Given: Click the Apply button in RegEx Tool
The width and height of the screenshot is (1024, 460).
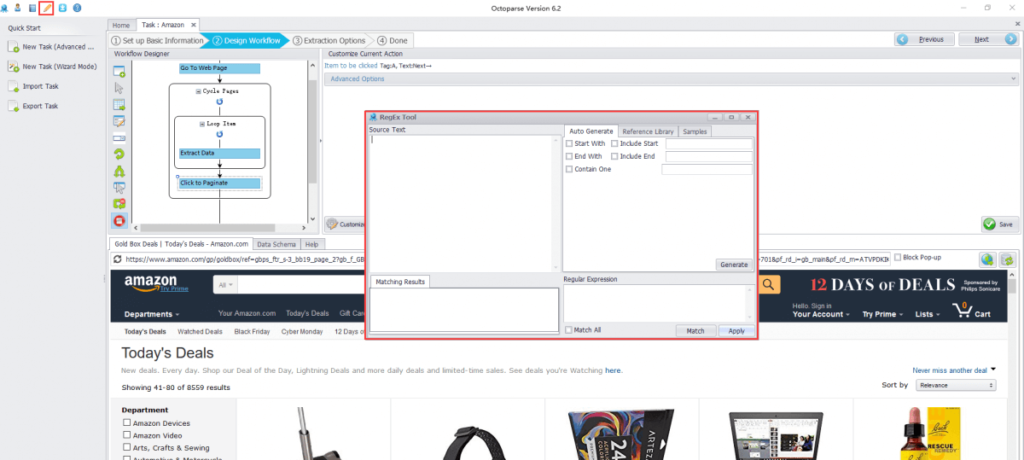Looking at the screenshot, I should click(x=736, y=331).
